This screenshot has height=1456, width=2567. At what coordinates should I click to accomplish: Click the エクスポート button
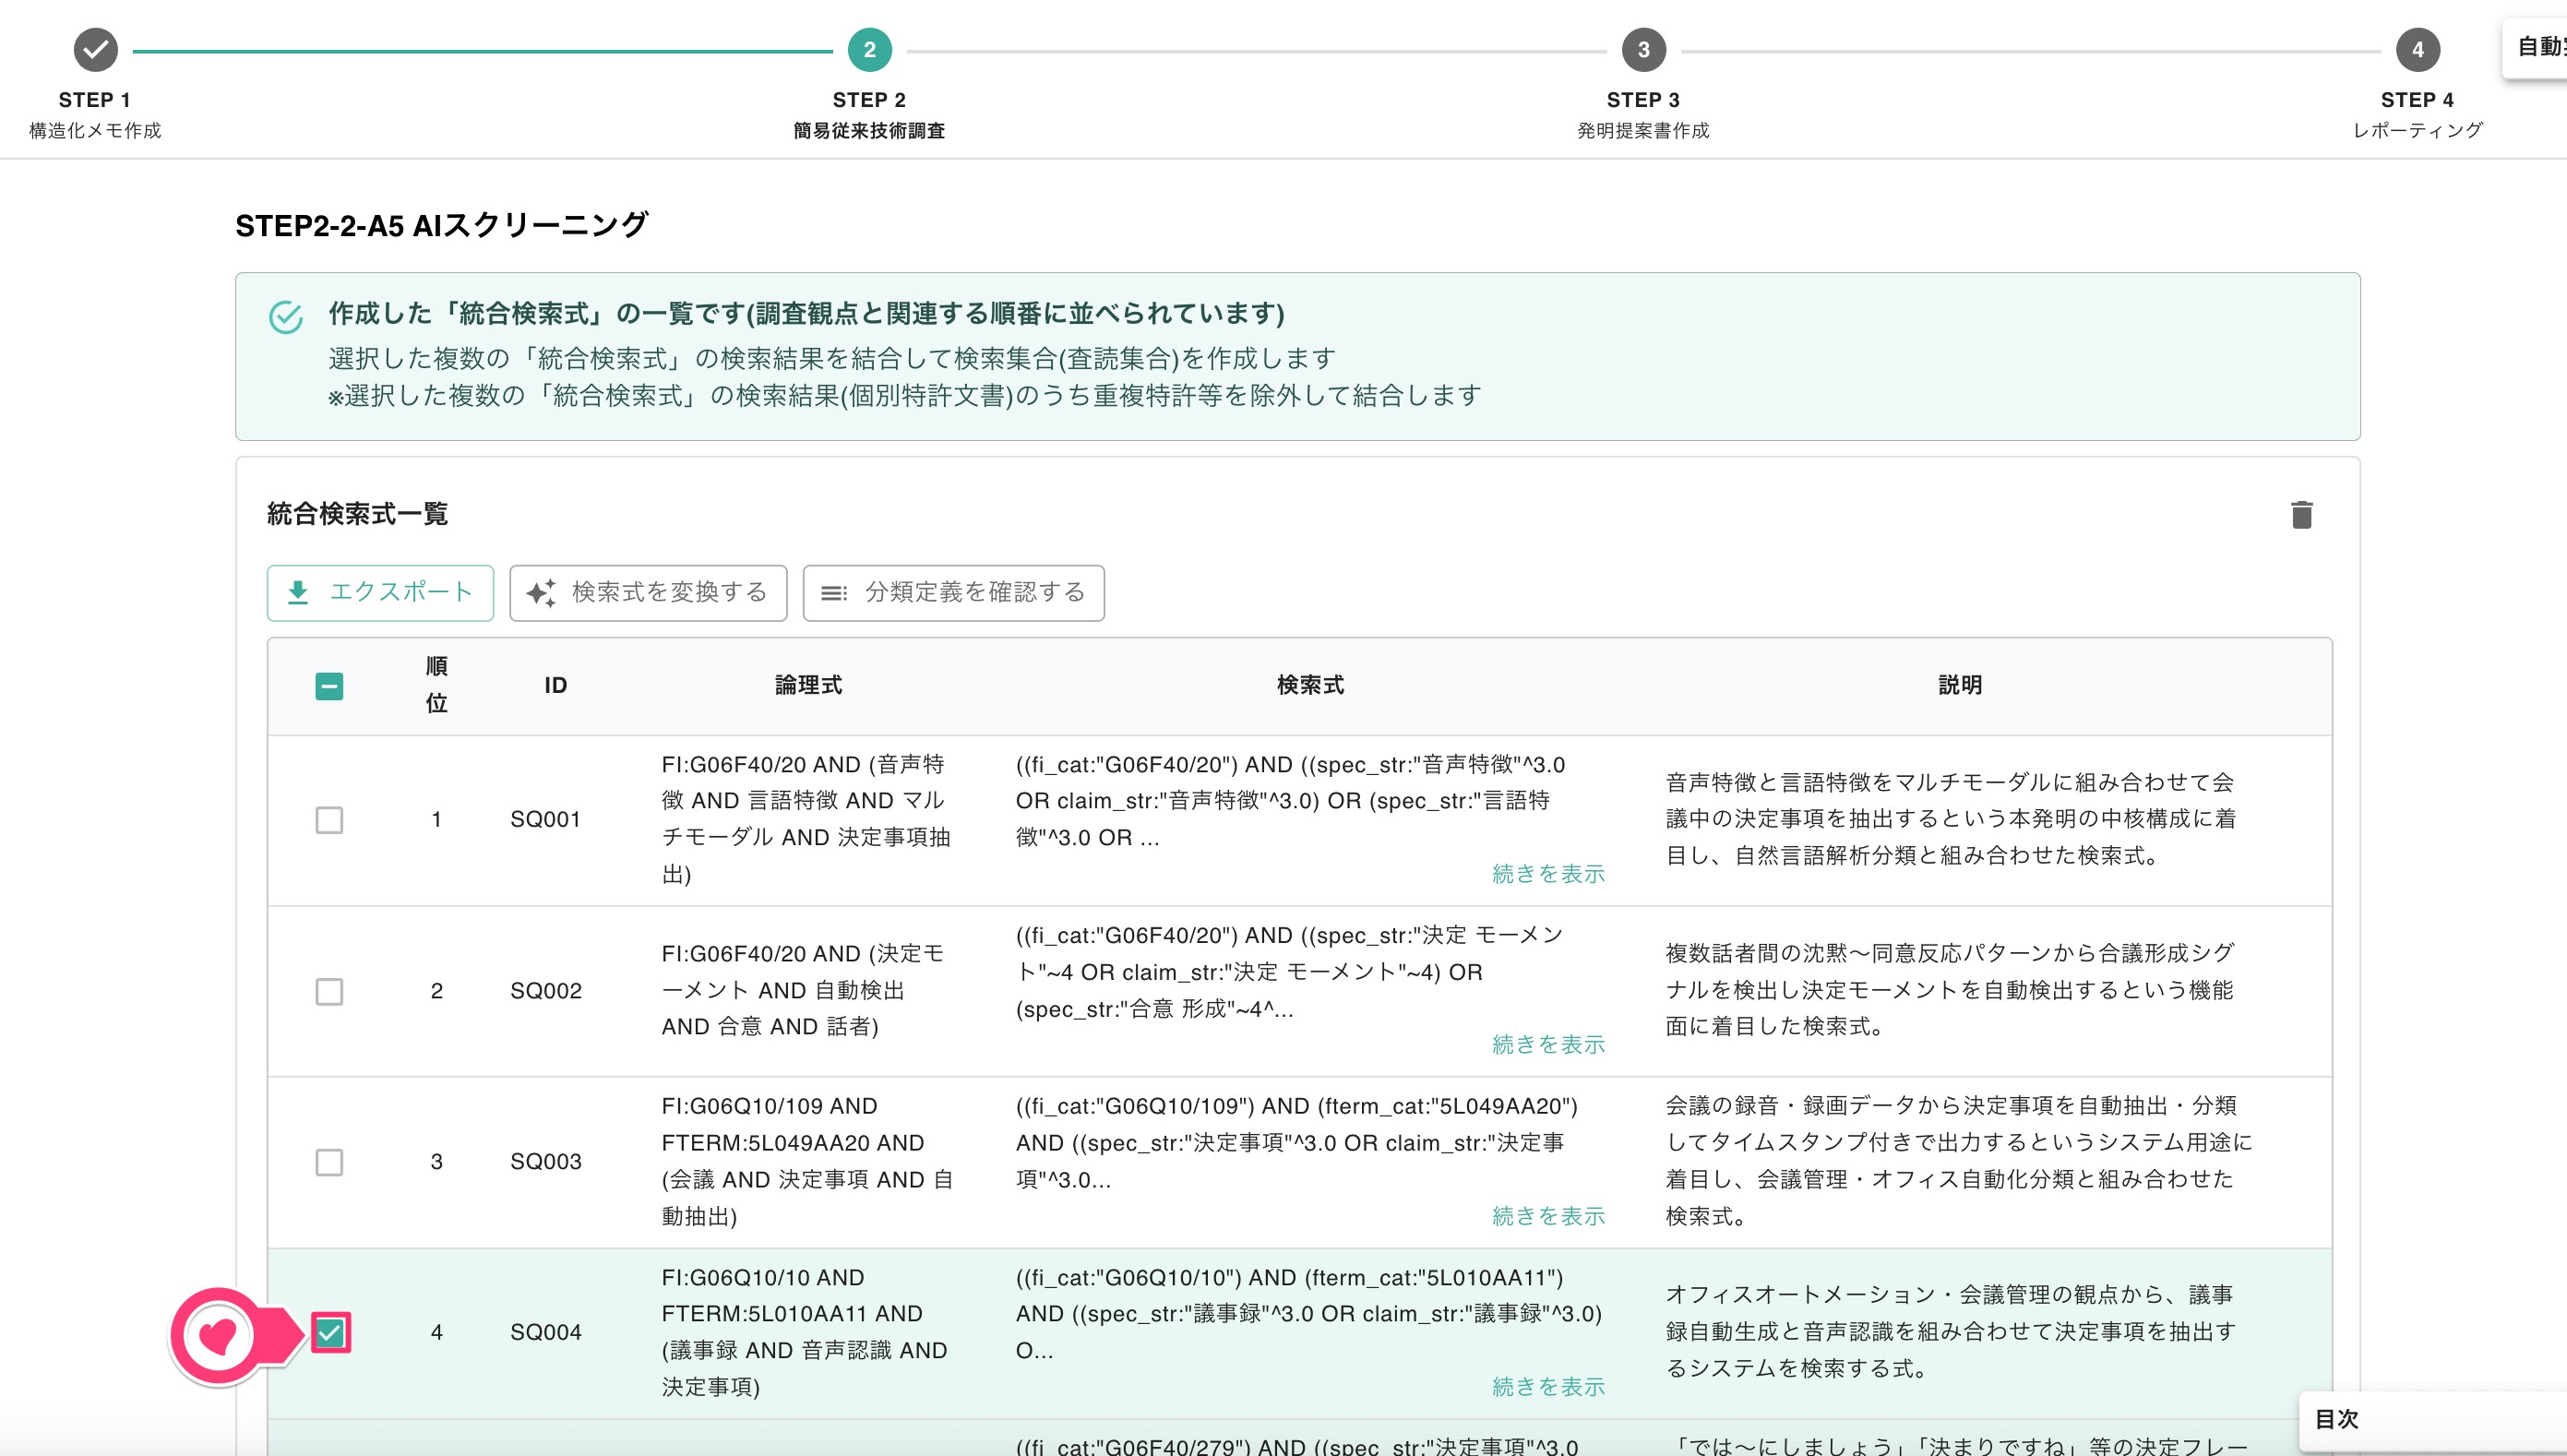pos(380,593)
